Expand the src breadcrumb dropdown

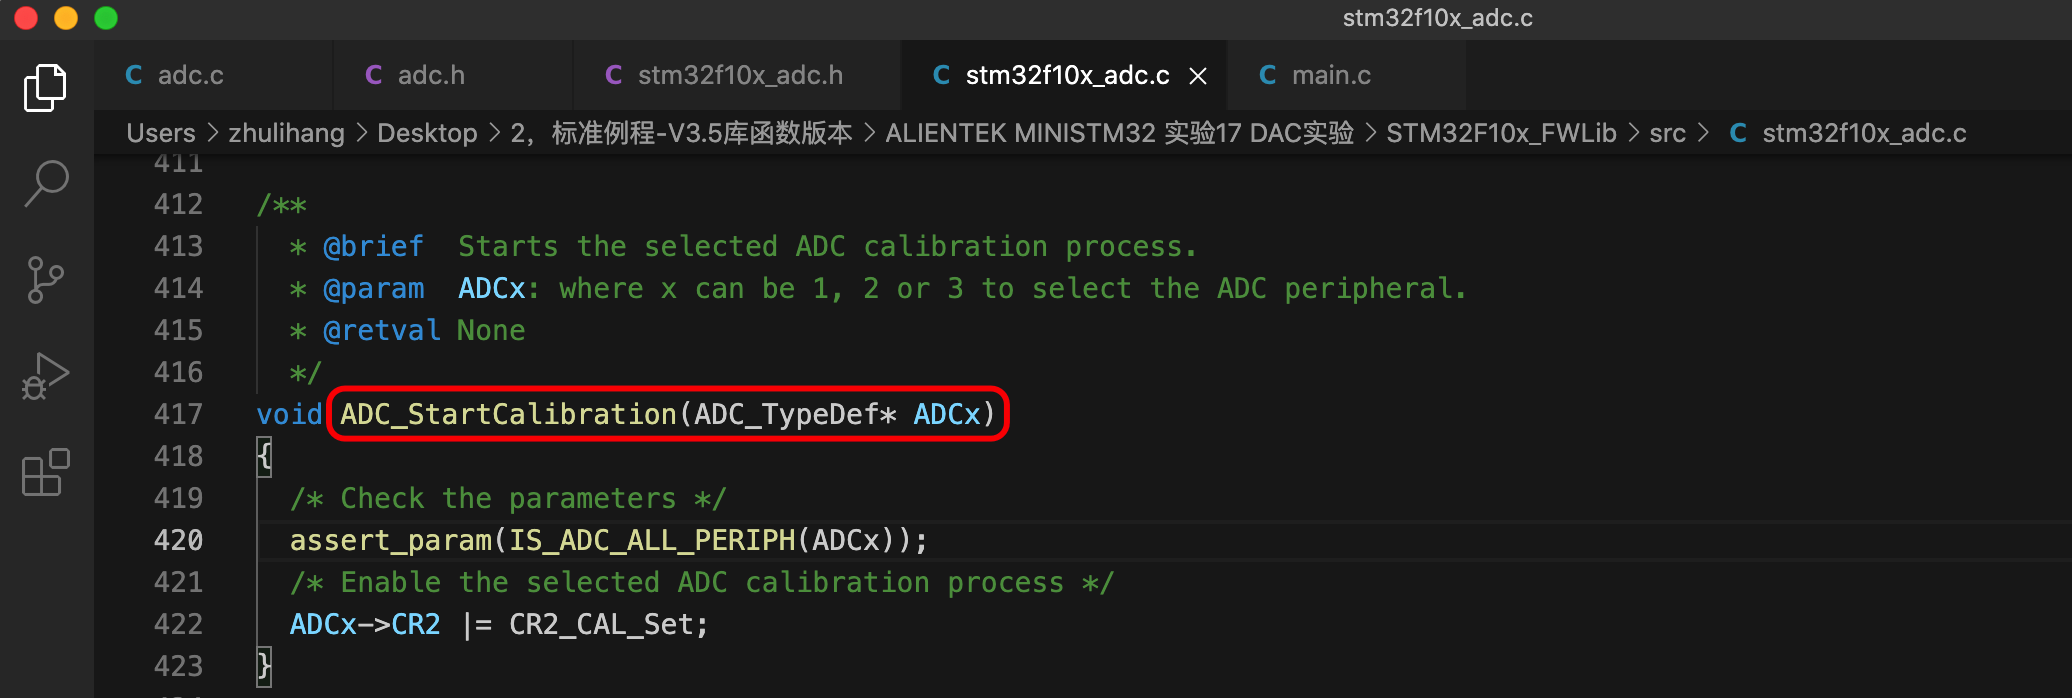[1668, 132]
